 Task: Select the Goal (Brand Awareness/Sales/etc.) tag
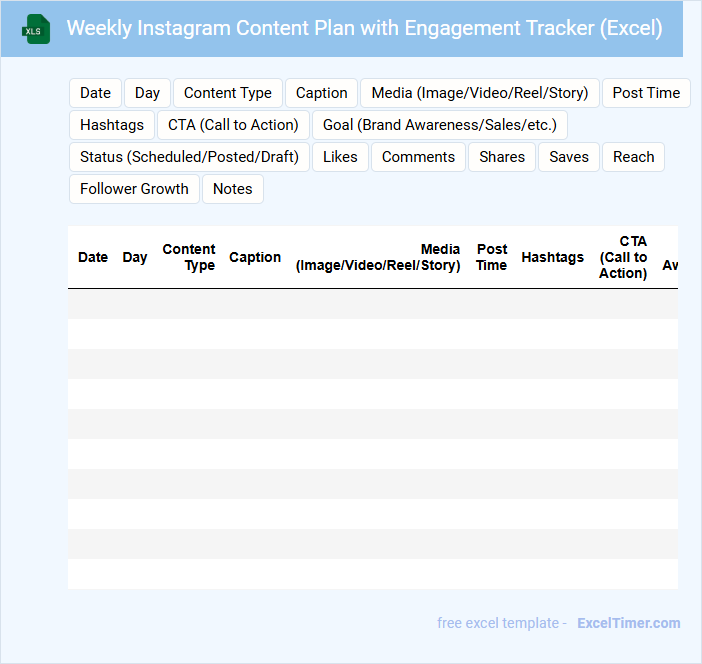440,125
